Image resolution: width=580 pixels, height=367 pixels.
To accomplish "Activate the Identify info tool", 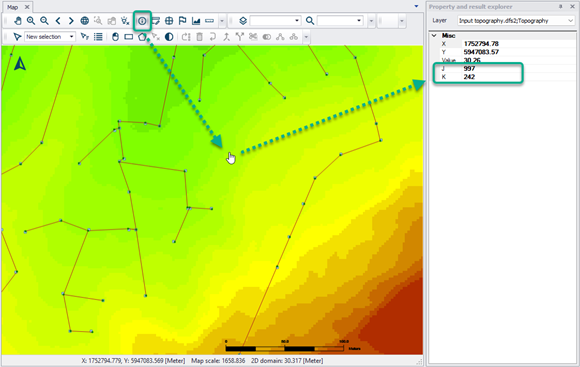I will tap(142, 21).
